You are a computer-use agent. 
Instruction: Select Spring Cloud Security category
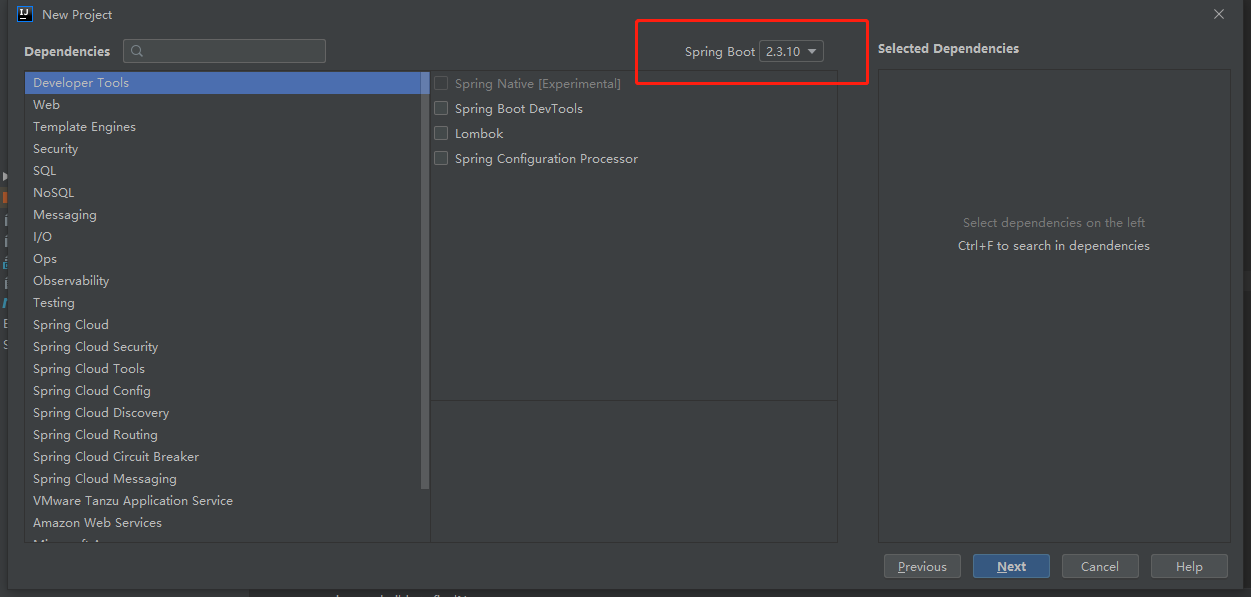(x=223, y=347)
